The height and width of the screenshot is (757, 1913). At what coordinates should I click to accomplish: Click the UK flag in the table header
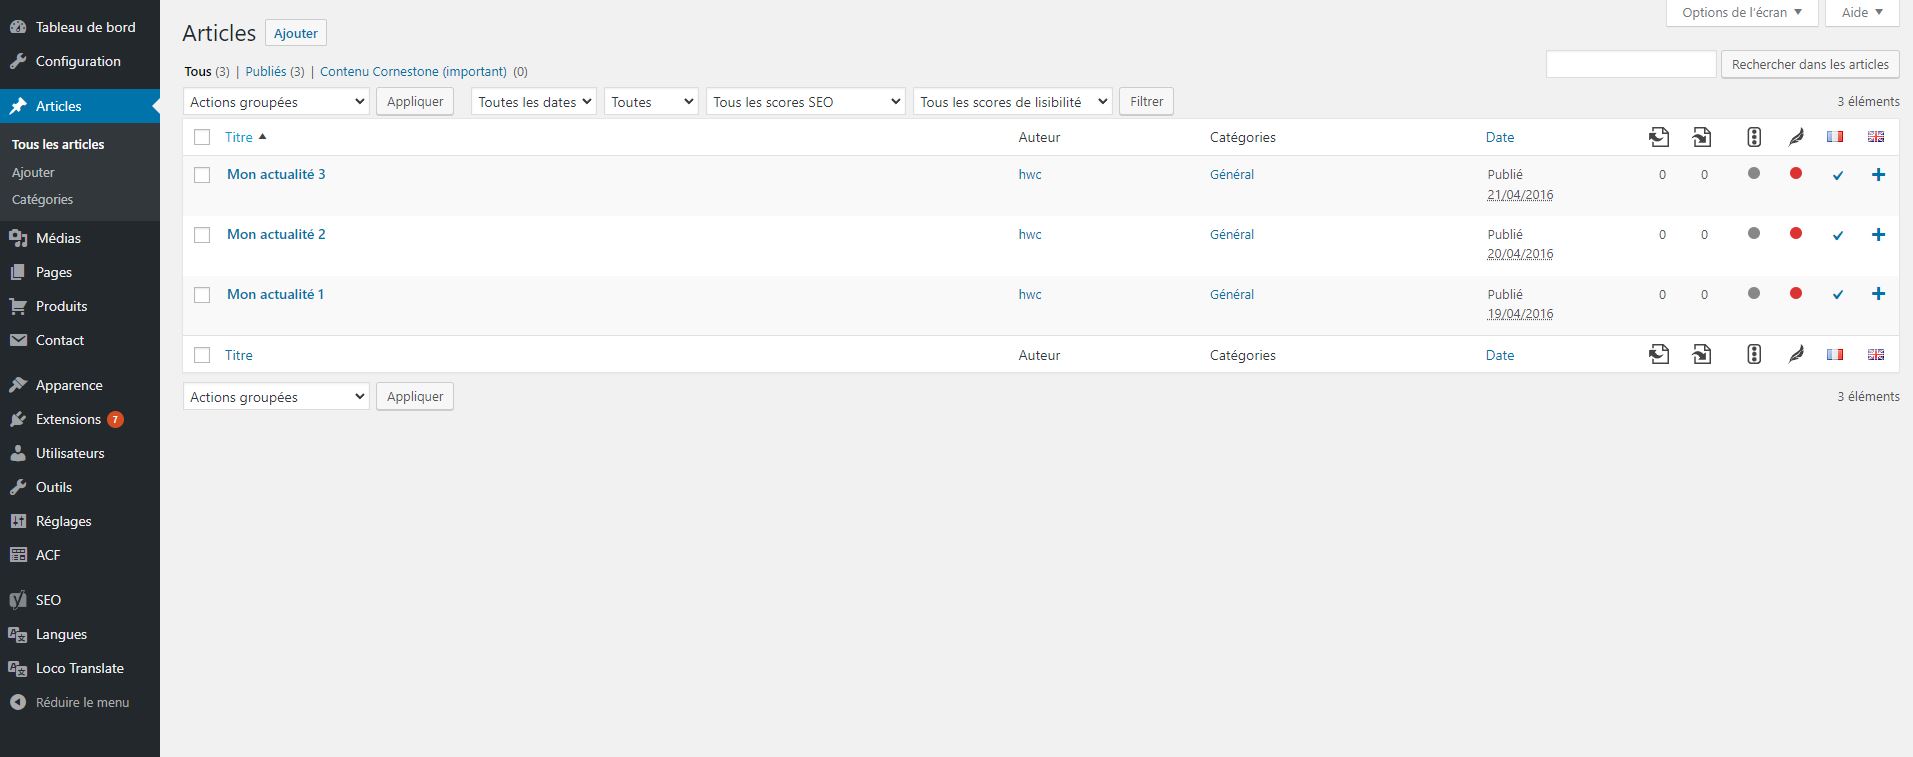click(1876, 137)
